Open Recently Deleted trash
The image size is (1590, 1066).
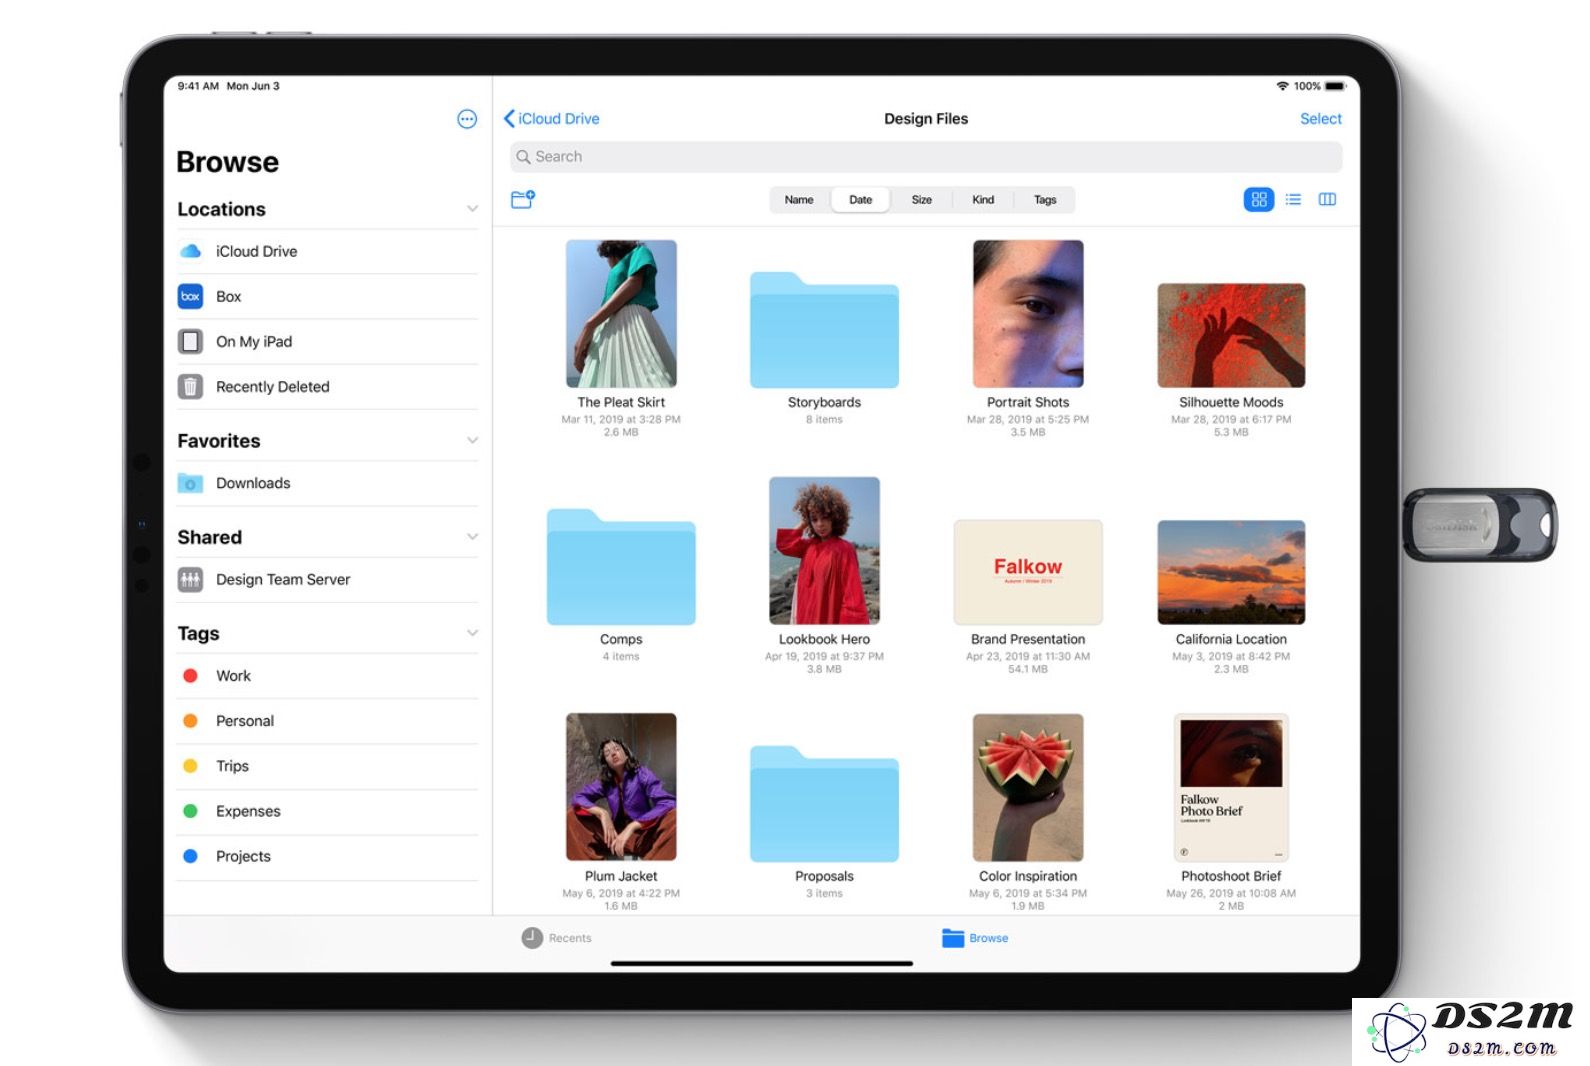click(327, 386)
